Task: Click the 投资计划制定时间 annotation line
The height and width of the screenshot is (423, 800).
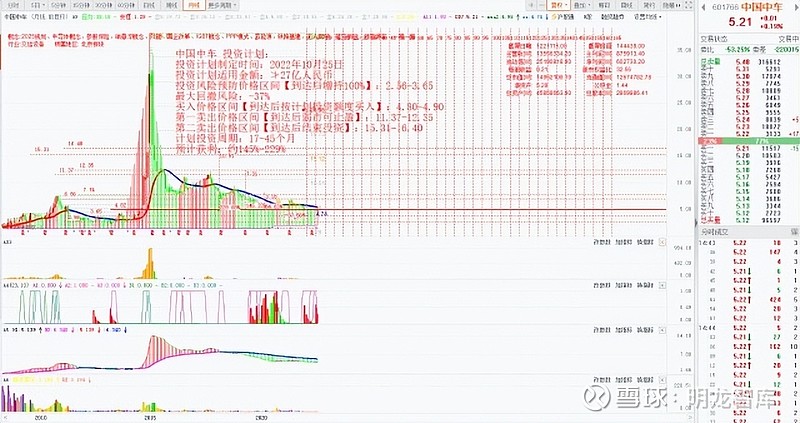Action: coord(260,65)
